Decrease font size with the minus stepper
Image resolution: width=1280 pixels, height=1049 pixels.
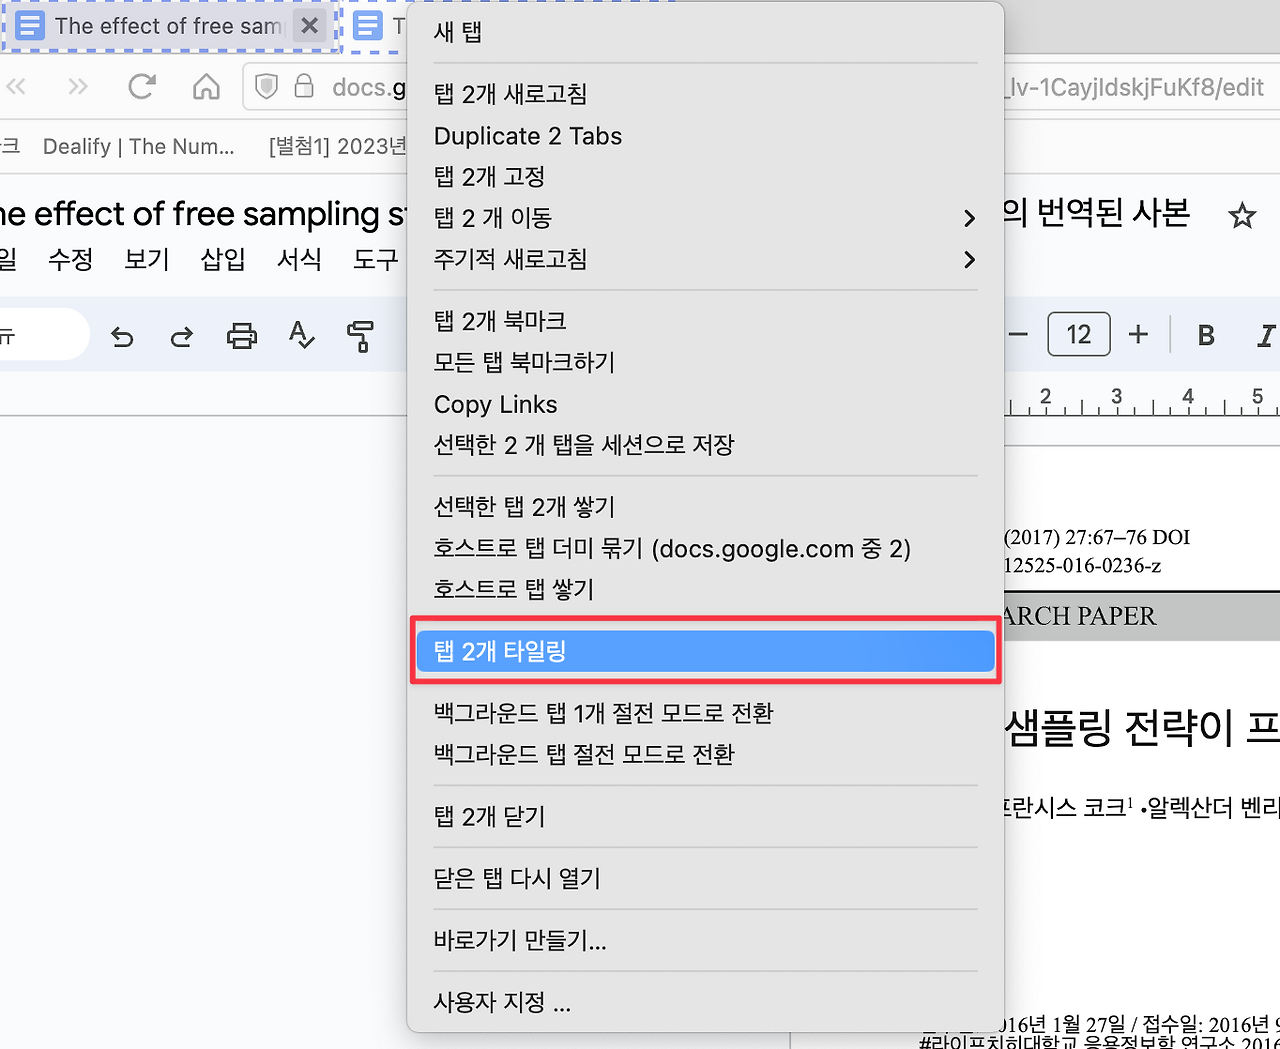point(1019,334)
